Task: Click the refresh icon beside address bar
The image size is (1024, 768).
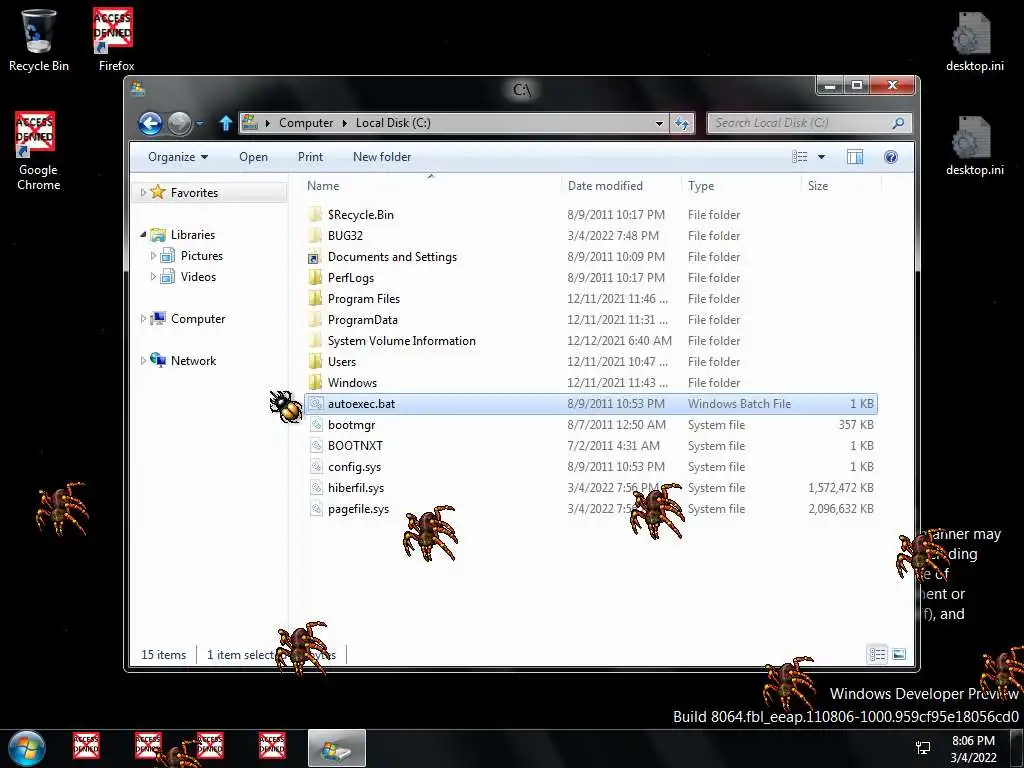Action: pyautogui.click(x=682, y=123)
